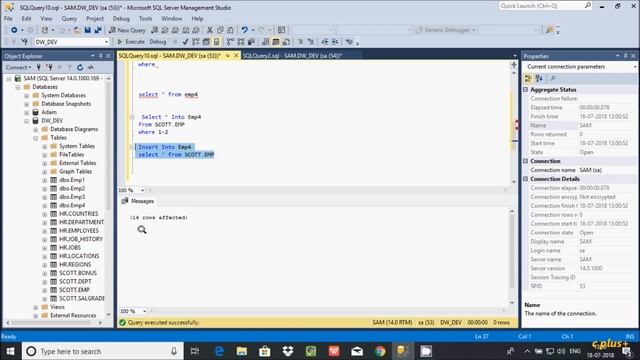Click the Copy icon in toolbar
The height and width of the screenshot is (360, 640).
click(x=220, y=30)
